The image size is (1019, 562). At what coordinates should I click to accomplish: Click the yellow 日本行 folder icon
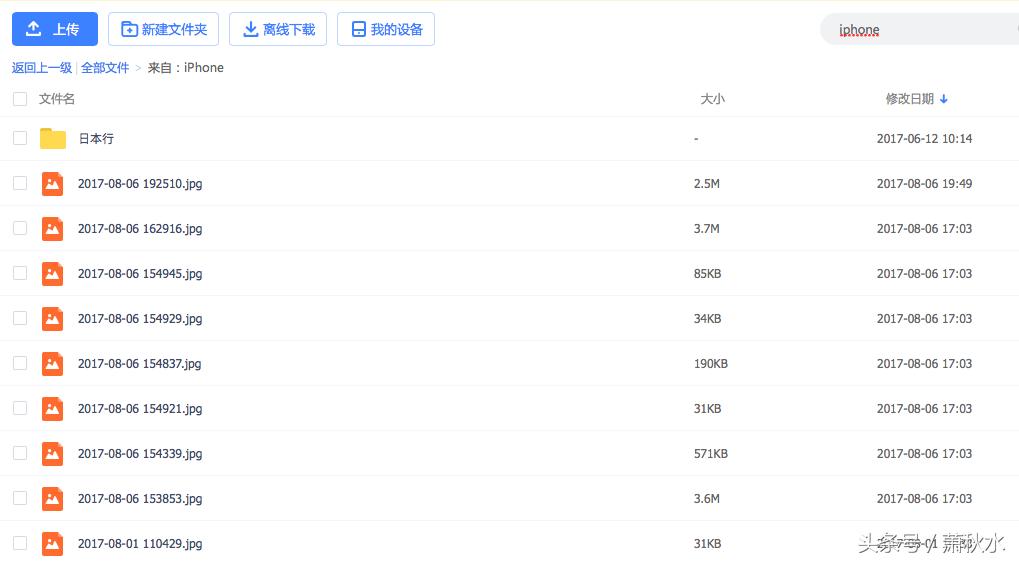[x=53, y=139]
